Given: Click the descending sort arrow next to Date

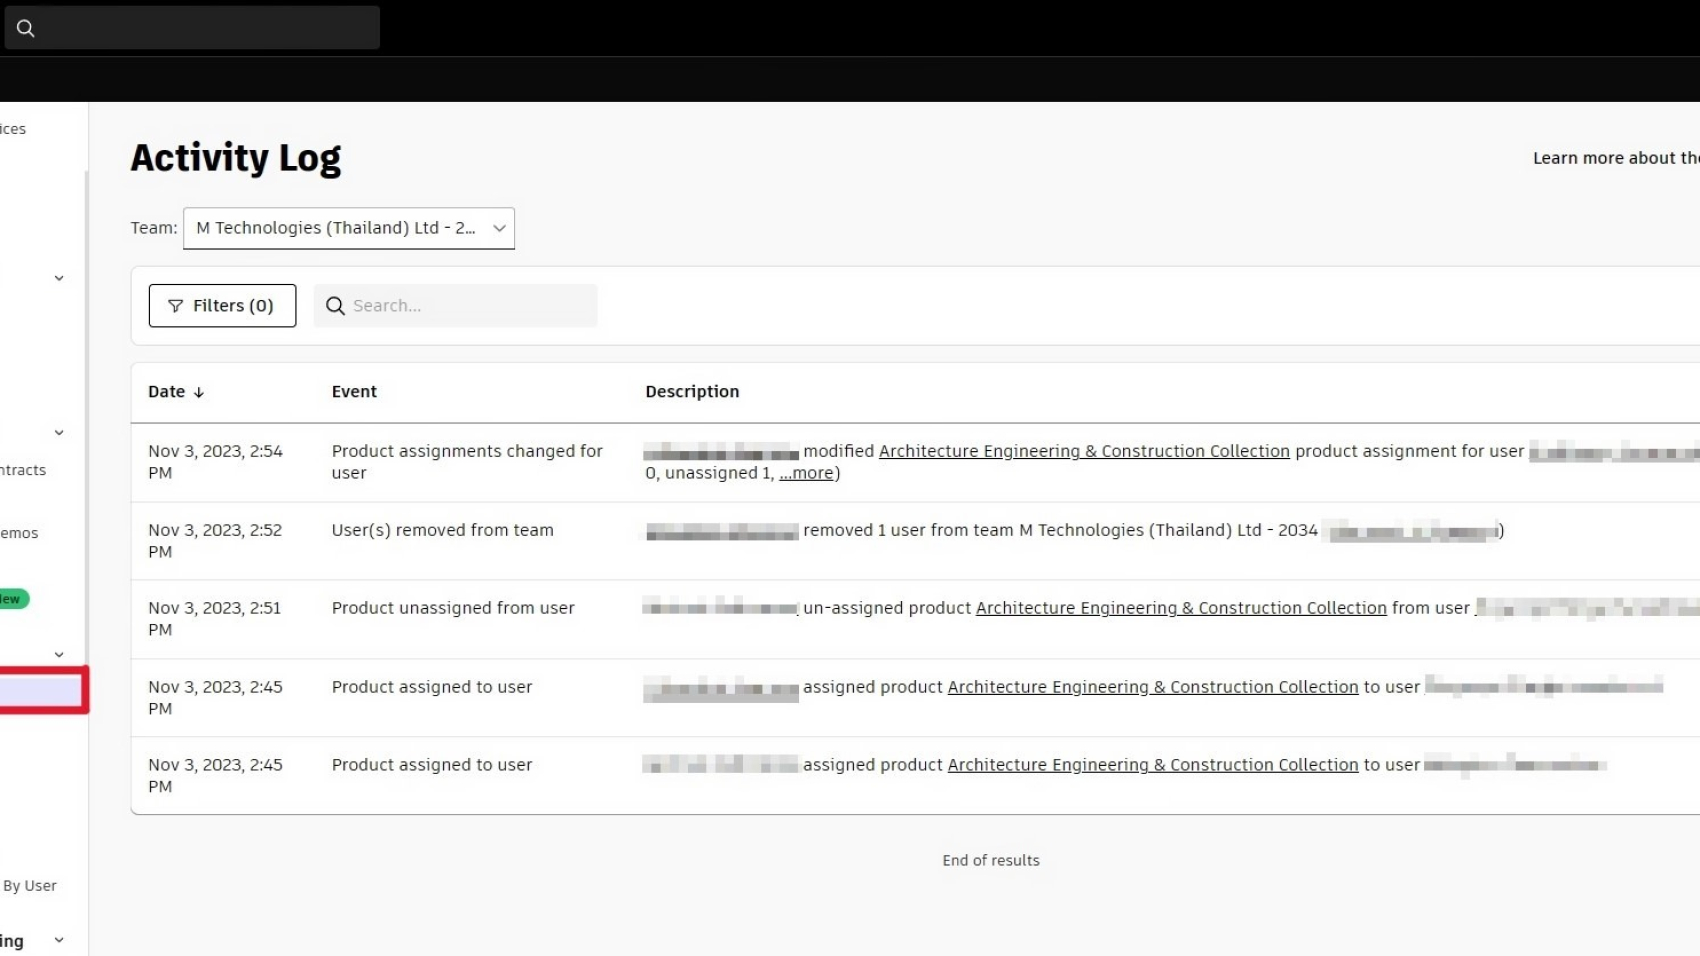Looking at the screenshot, I should pos(200,392).
